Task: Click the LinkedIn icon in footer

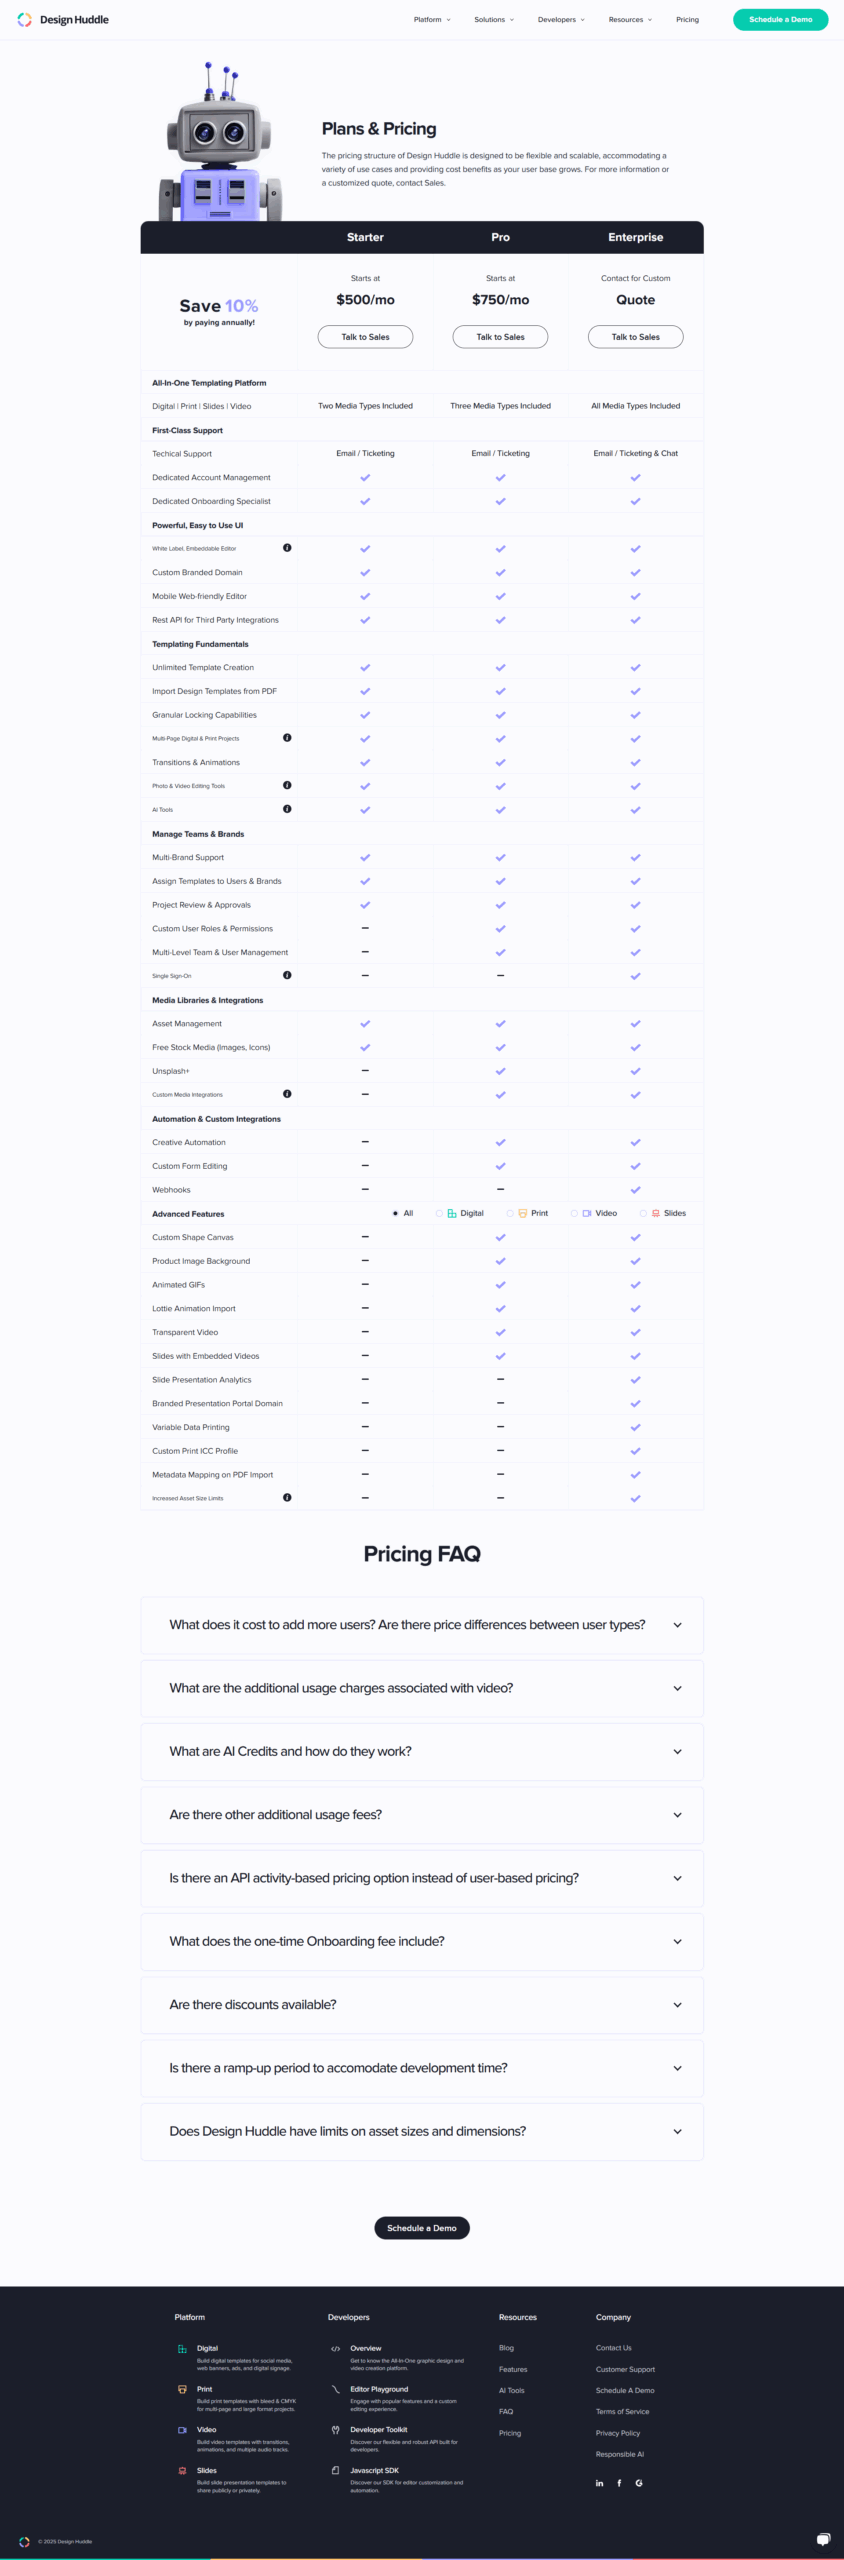Action: [x=600, y=2483]
